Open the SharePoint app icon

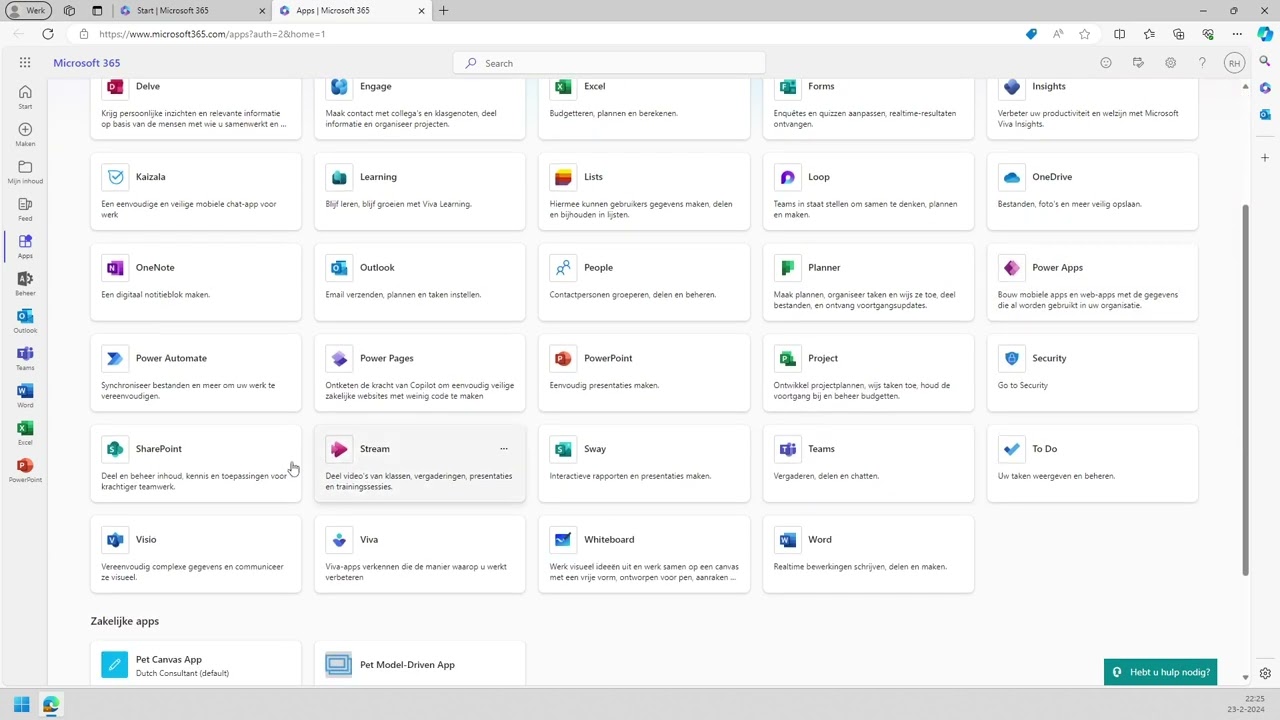click(115, 449)
